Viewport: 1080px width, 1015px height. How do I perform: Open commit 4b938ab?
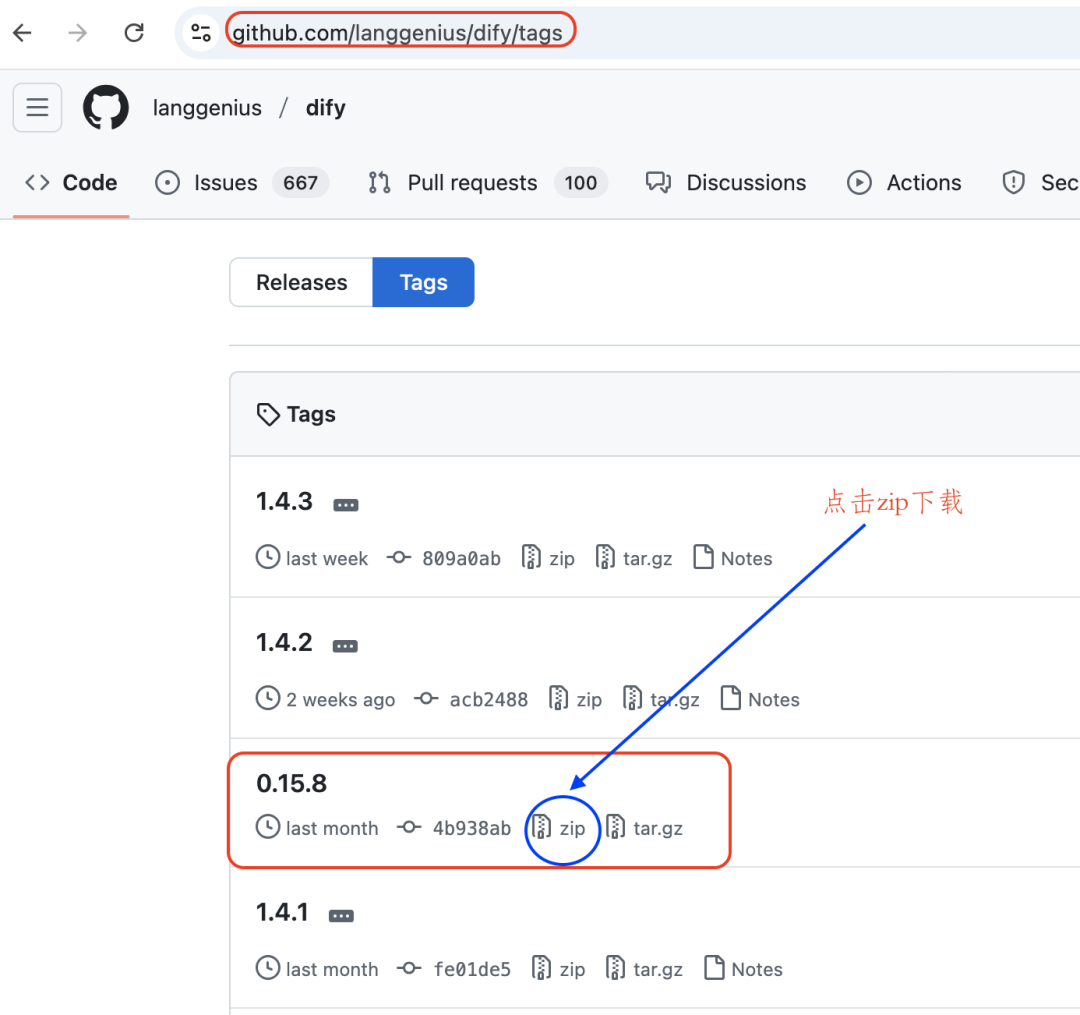tap(472, 828)
